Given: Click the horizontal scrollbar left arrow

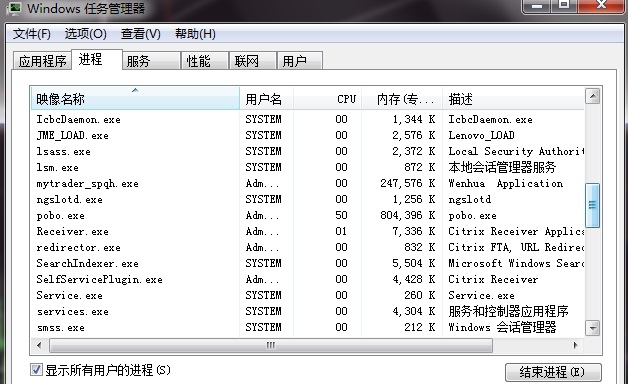Looking at the screenshot, I should [39, 345].
